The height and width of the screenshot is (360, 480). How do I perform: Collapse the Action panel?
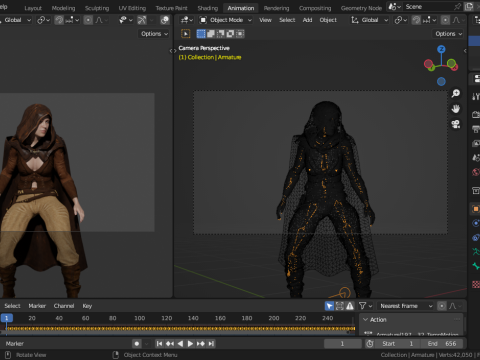coord(366,320)
